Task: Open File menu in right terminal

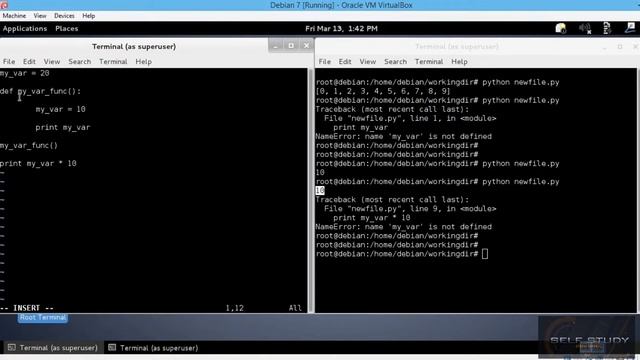Action: tap(324, 62)
